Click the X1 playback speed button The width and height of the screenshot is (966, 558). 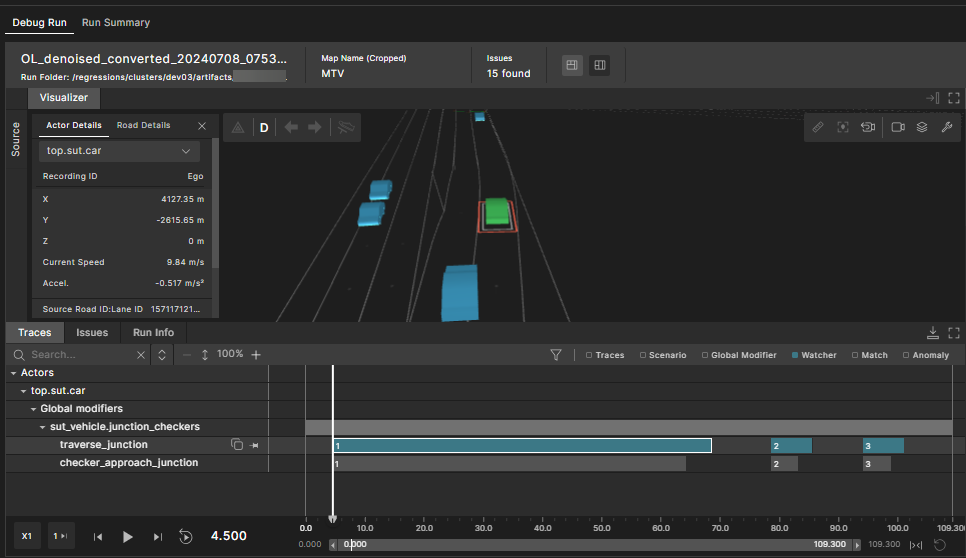click(27, 537)
